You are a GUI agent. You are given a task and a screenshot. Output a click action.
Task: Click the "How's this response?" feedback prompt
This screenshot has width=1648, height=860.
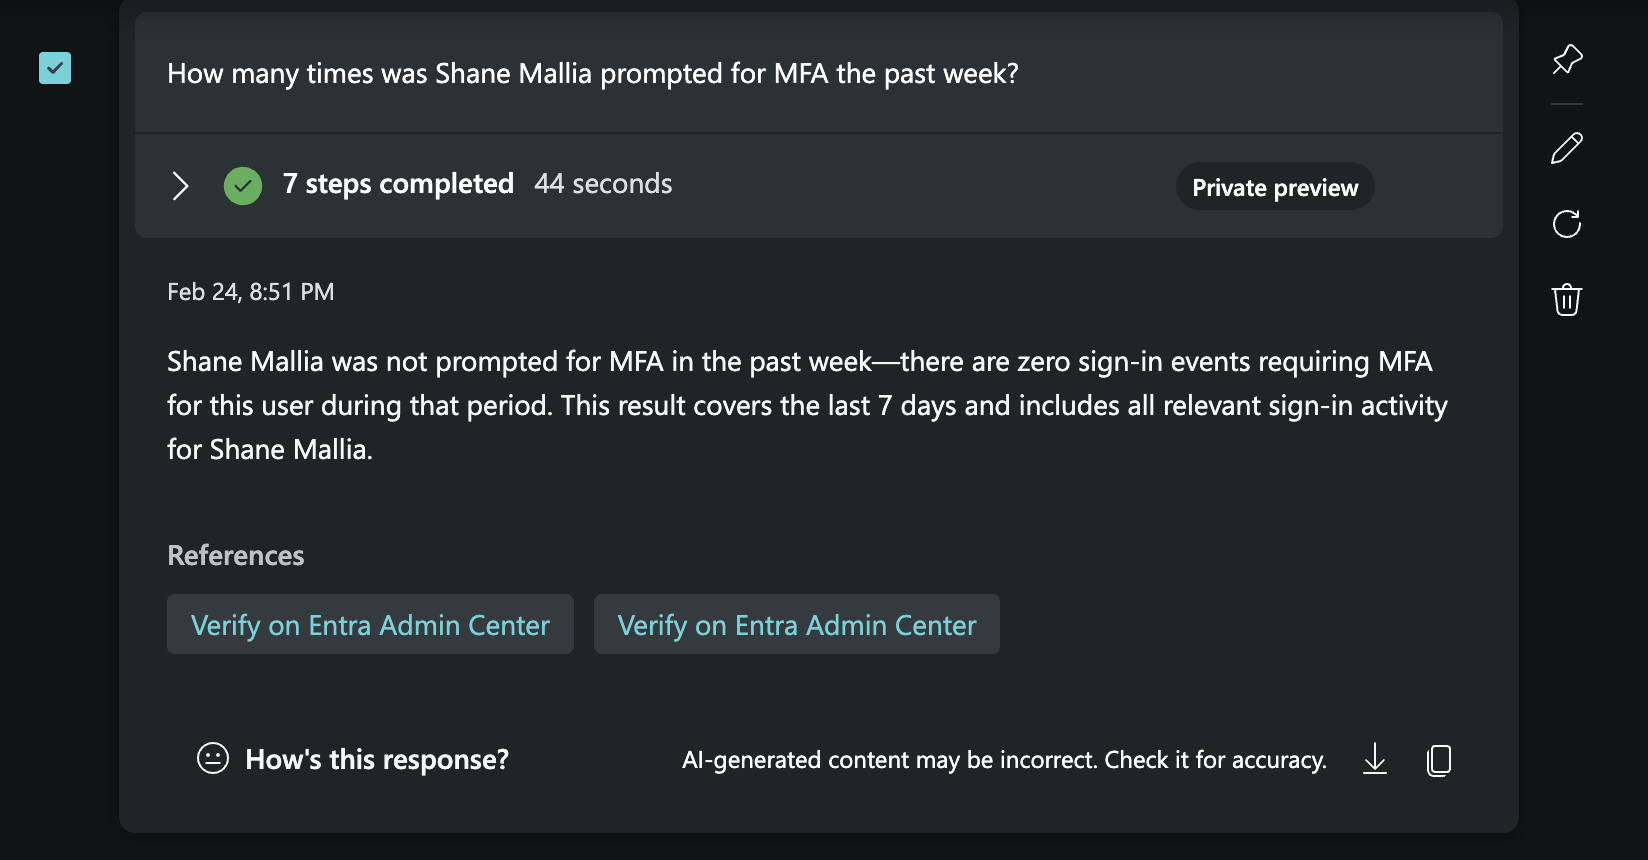coord(377,760)
